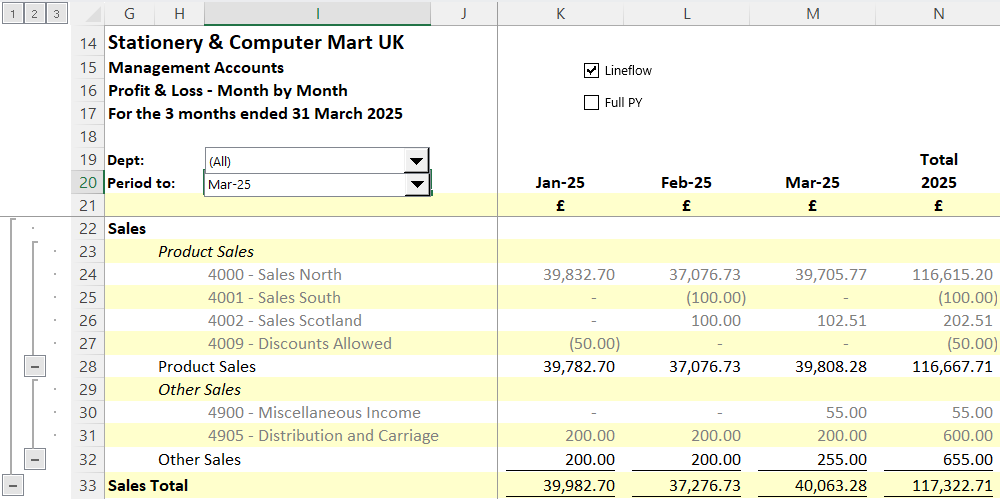Viewport: 1000px width, 499px height.
Task: Click Sales North Mar-25 value 39,705.77
Action: point(831,274)
